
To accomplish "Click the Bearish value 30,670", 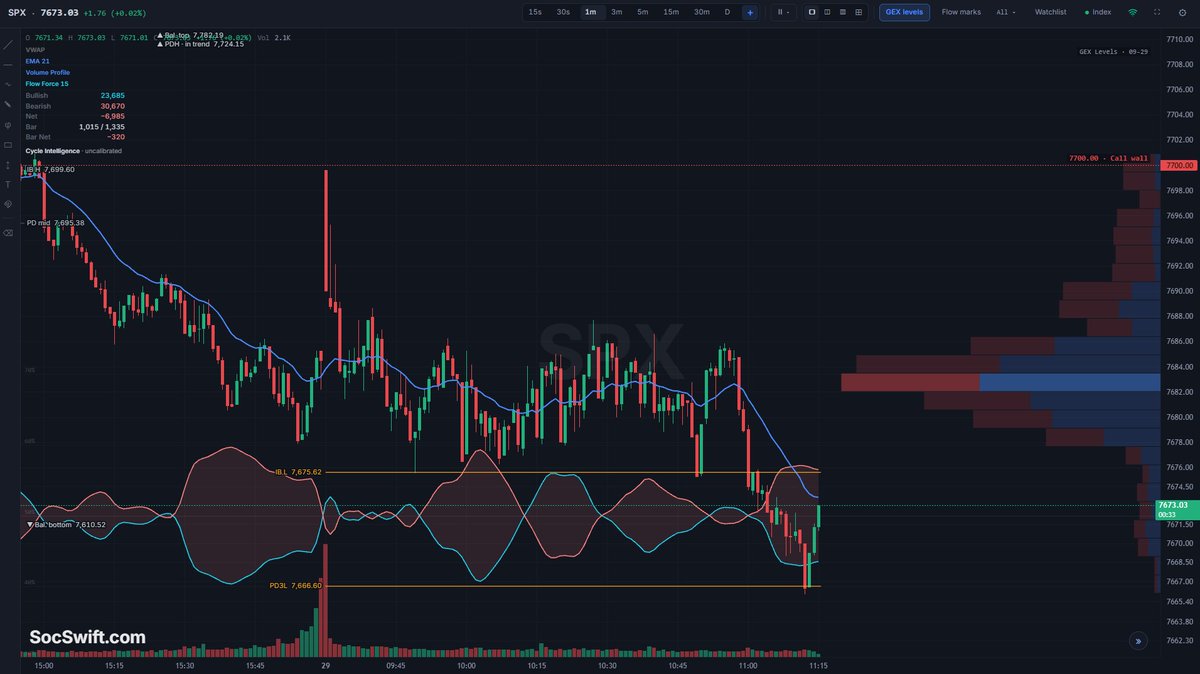I will point(113,105).
